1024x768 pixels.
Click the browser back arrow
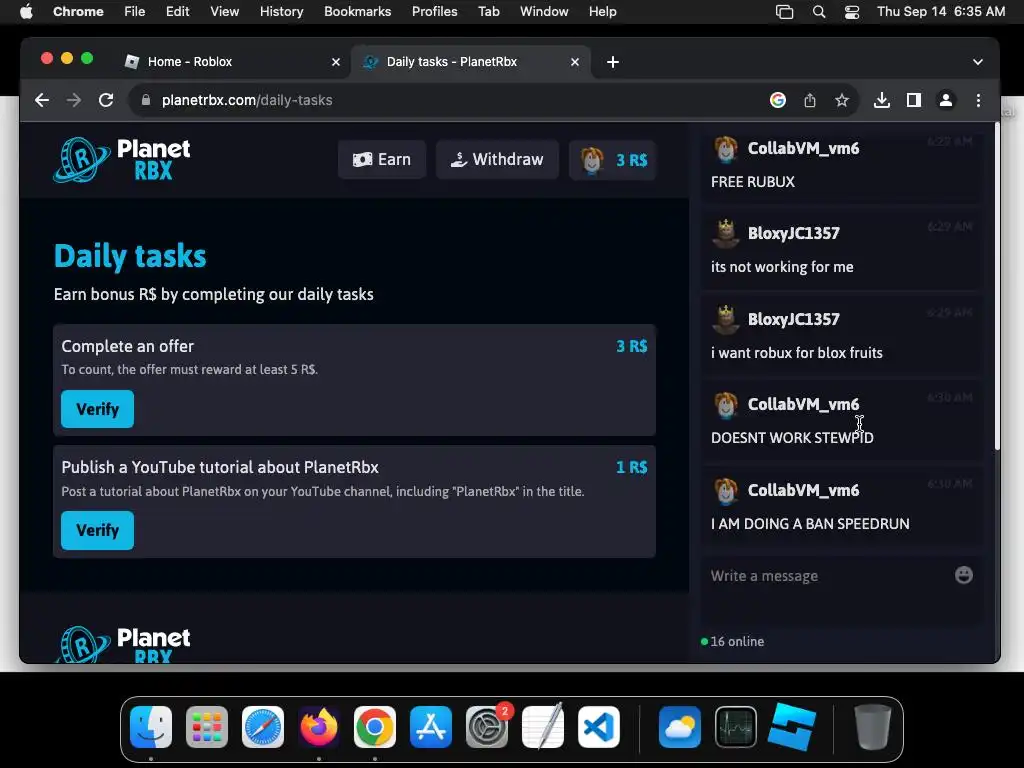[x=42, y=100]
